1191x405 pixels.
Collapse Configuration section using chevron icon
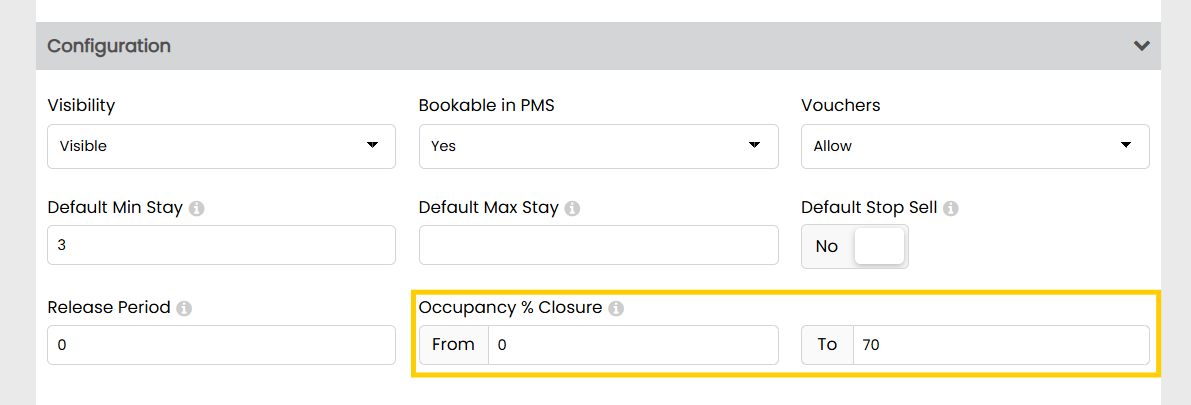(x=1141, y=46)
